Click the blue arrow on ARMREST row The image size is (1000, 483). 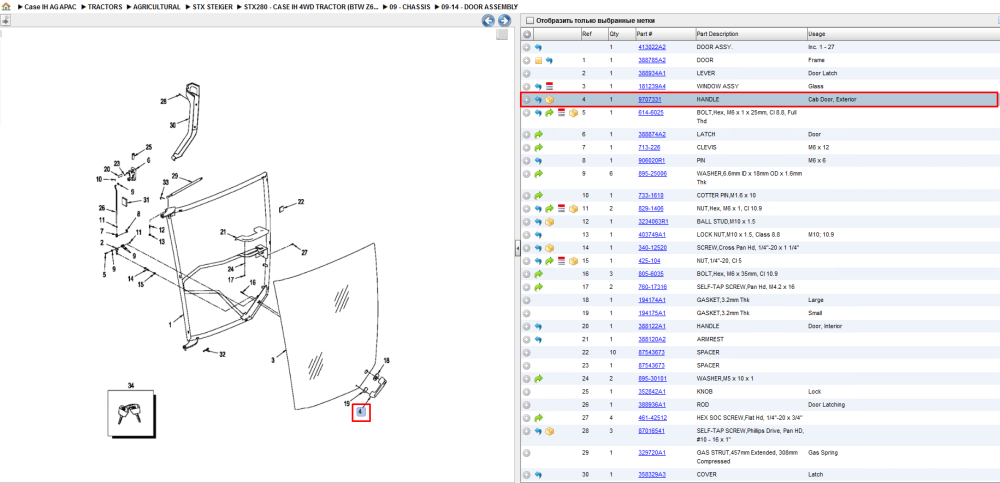click(x=538, y=339)
